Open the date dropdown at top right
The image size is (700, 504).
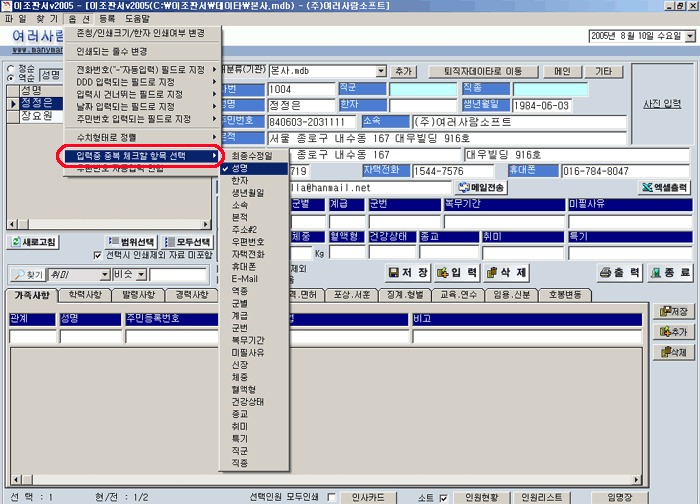pyautogui.click(x=691, y=37)
